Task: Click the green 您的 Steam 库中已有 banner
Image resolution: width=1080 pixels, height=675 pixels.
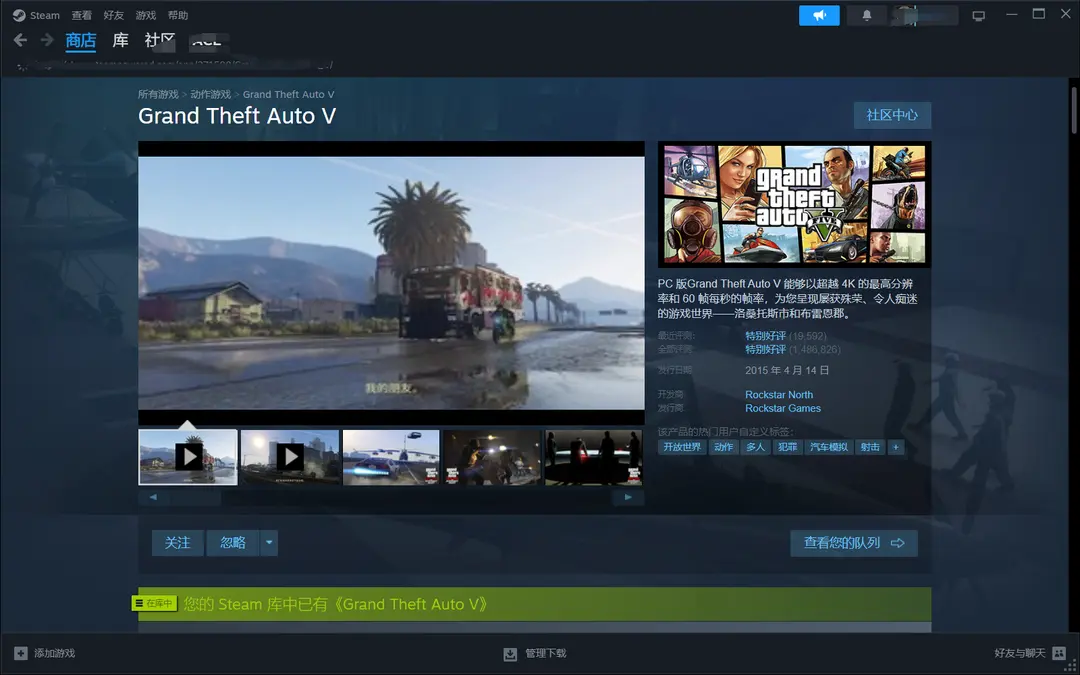Action: (x=534, y=604)
